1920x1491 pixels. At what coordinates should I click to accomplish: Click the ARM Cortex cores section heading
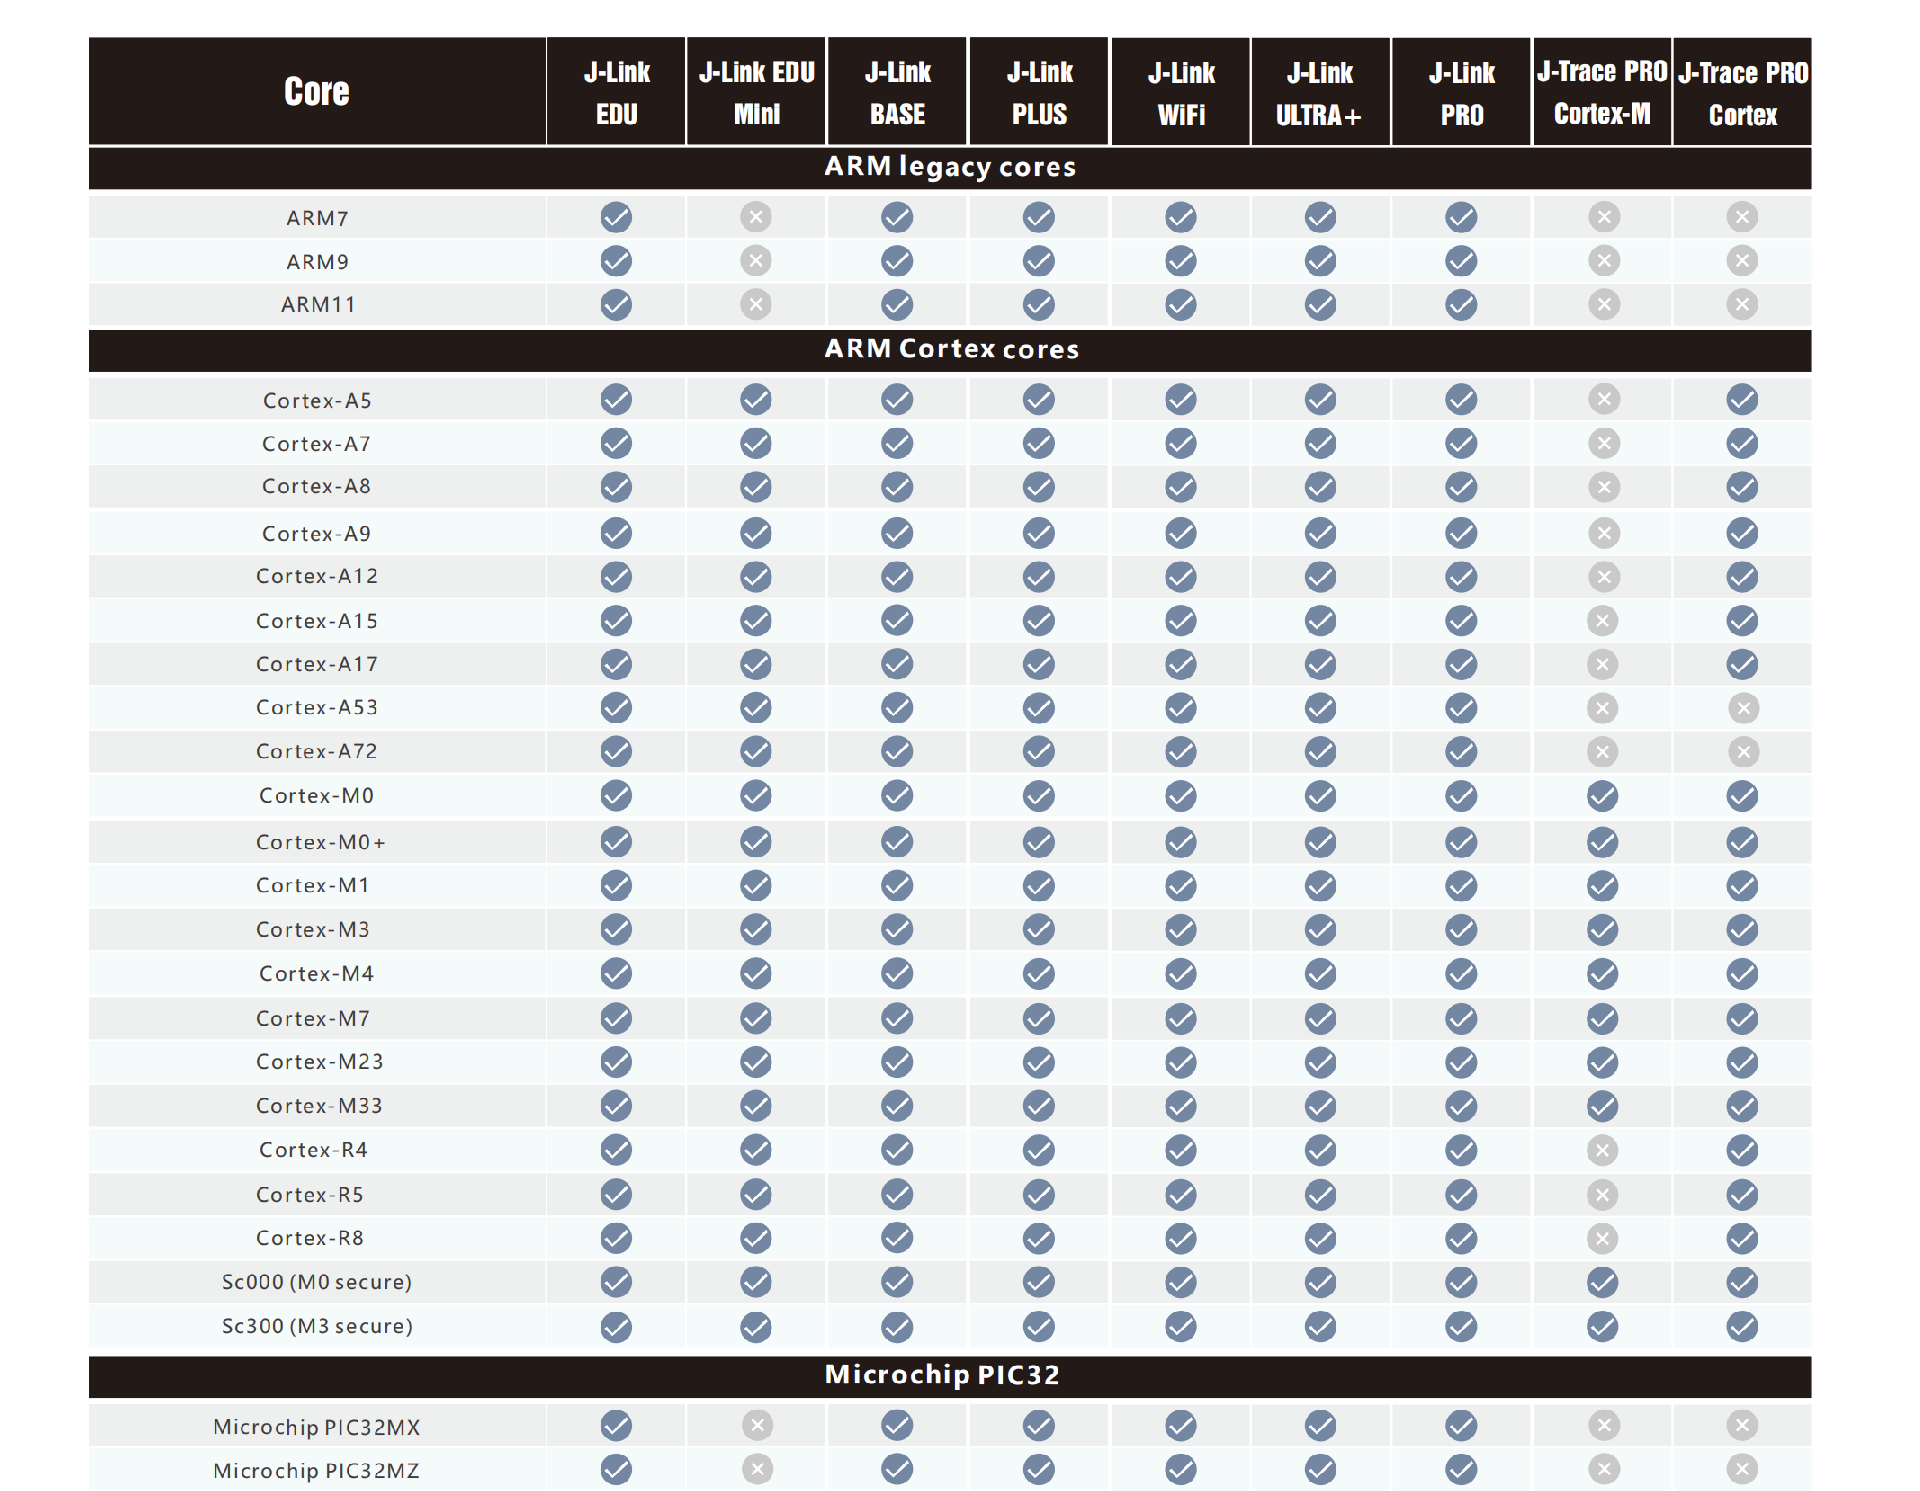[951, 349]
